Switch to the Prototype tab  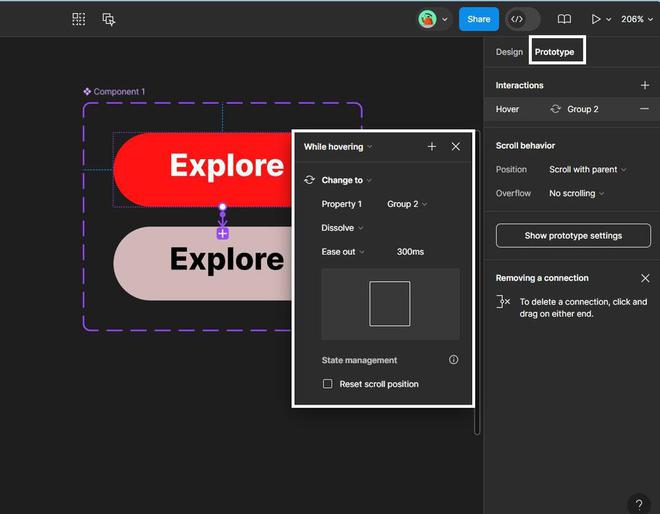(x=554, y=52)
